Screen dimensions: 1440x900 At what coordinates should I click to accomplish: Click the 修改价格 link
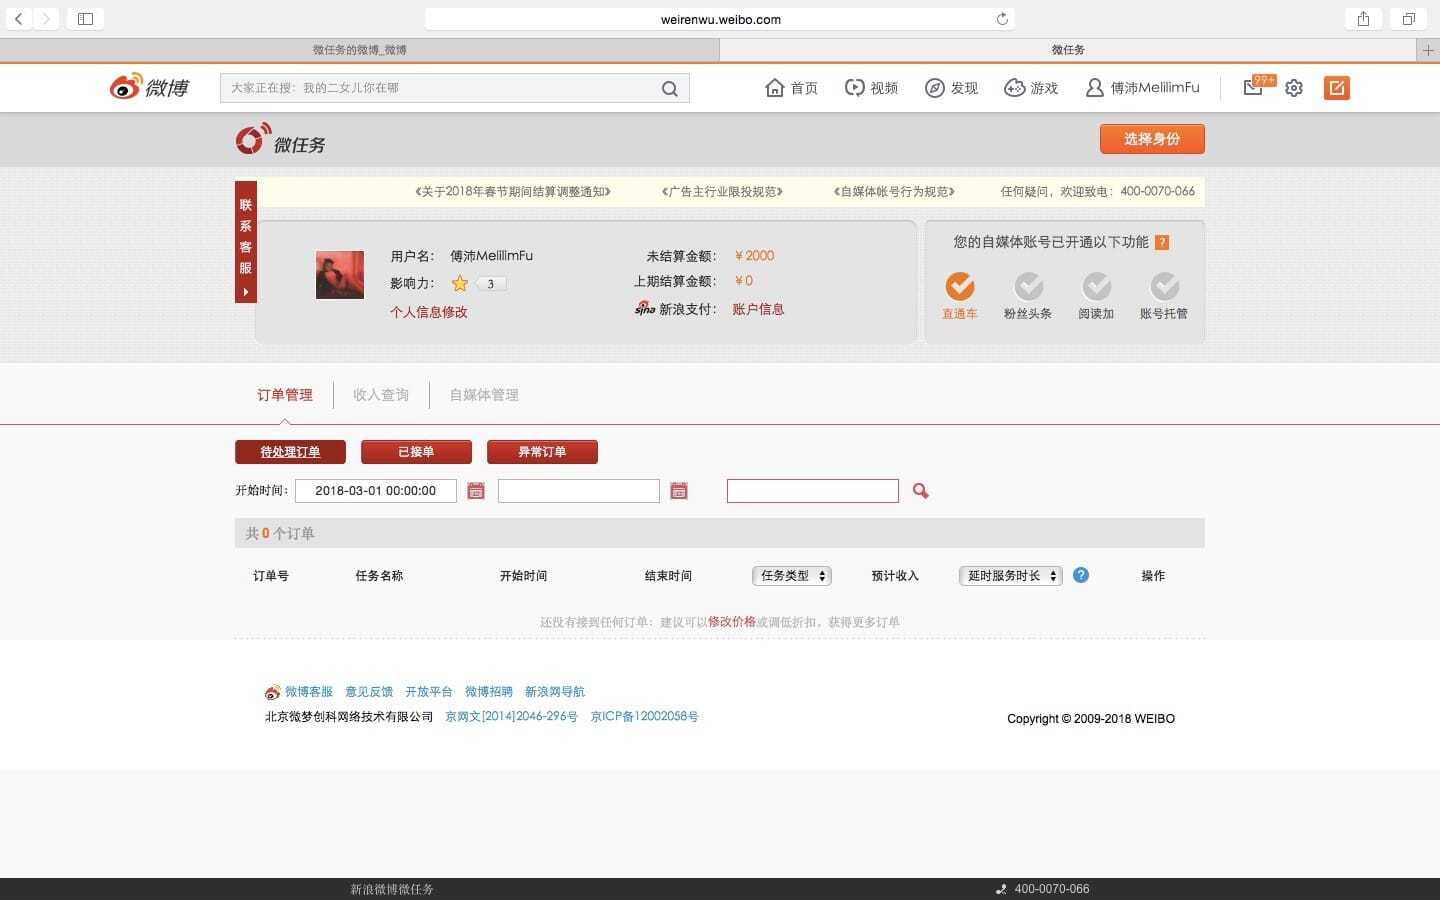(732, 622)
